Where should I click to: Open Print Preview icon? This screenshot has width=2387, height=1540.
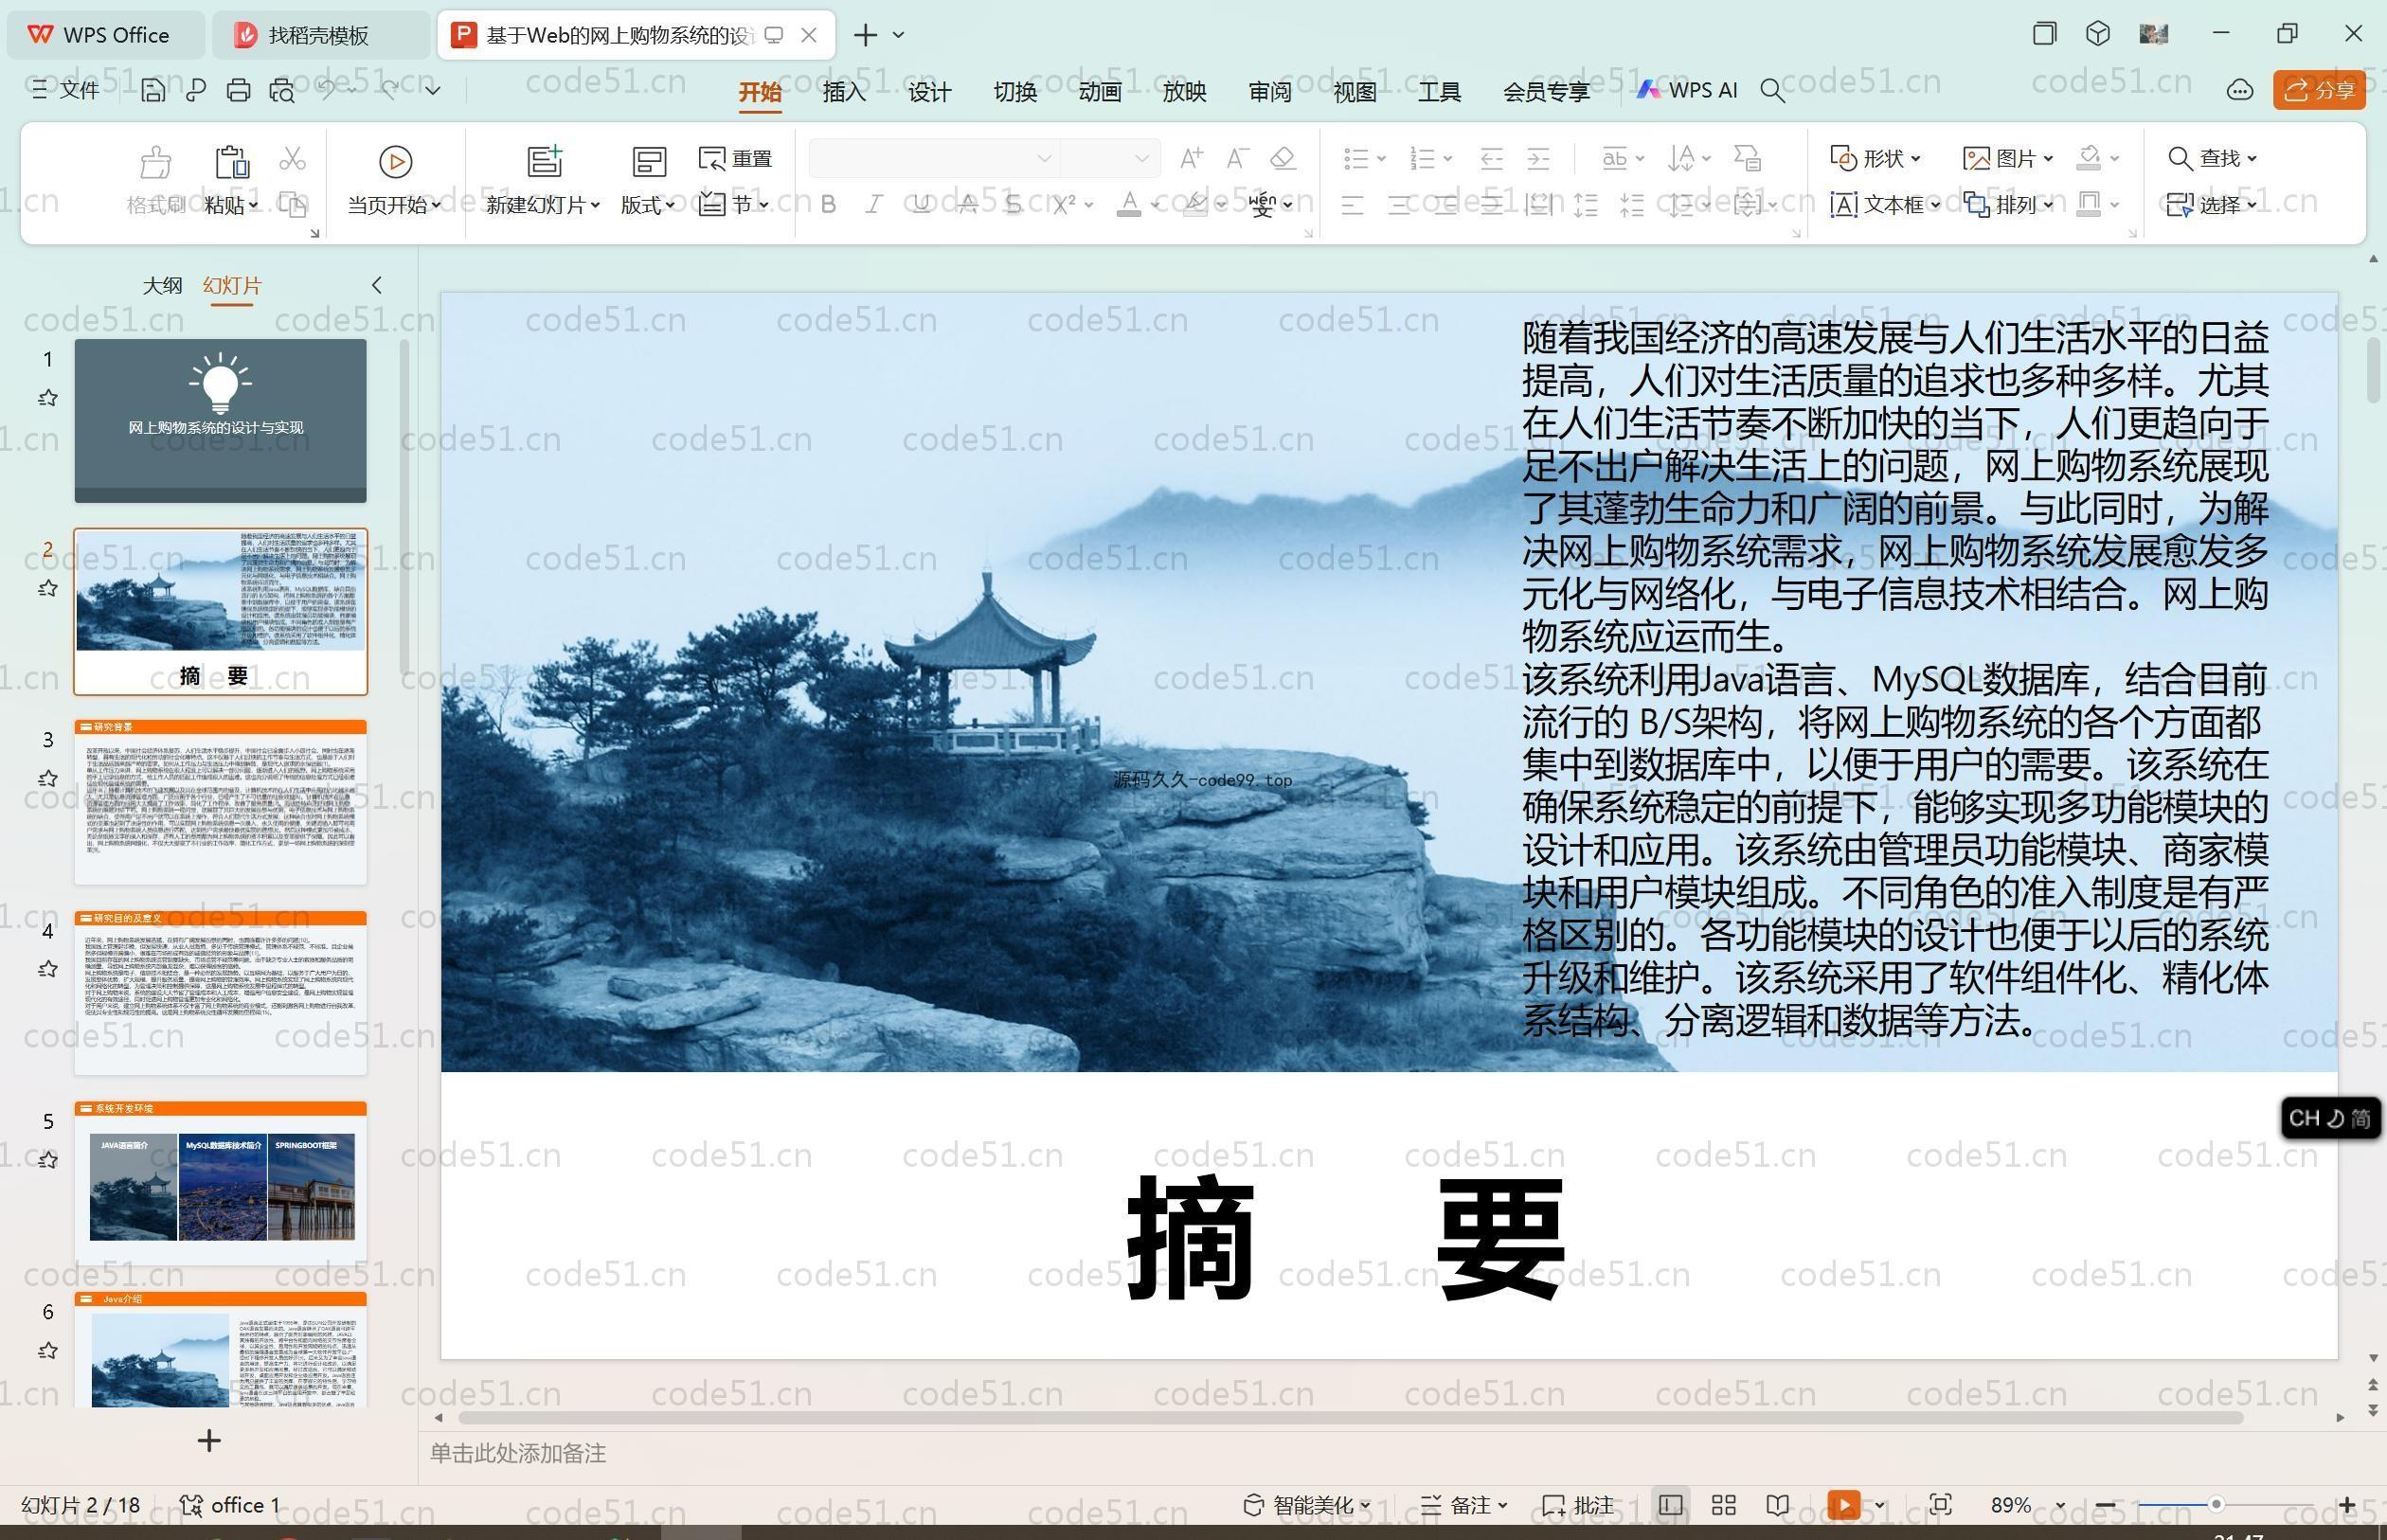click(x=282, y=91)
